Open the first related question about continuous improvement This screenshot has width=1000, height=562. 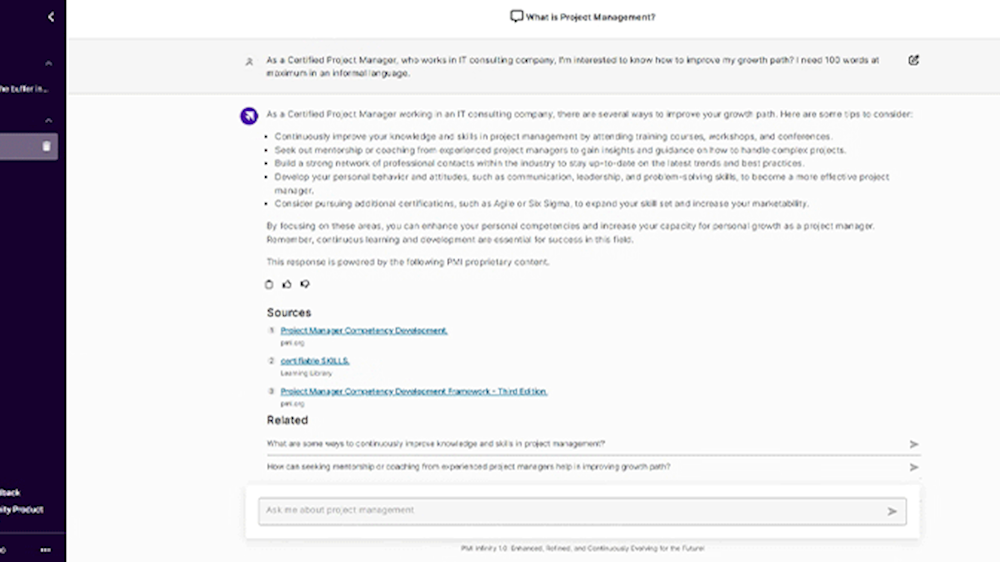(x=436, y=443)
